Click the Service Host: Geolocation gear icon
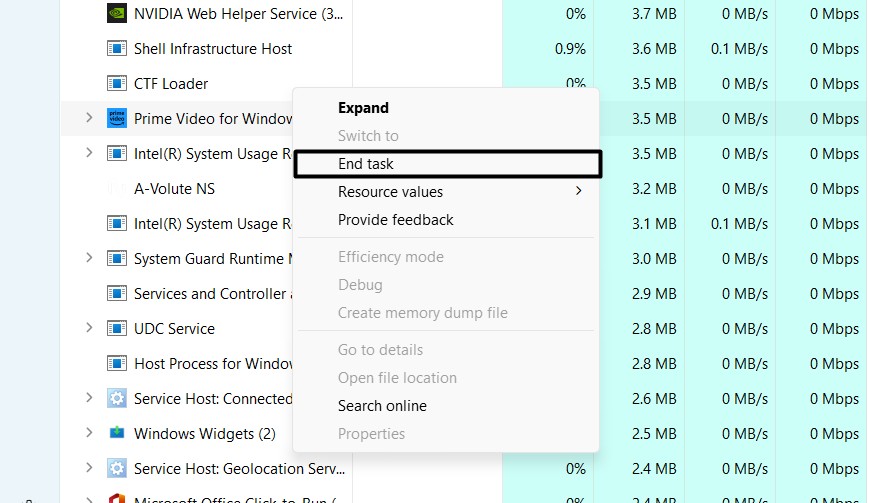This screenshot has height=503, width=869. click(x=117, y=469)
